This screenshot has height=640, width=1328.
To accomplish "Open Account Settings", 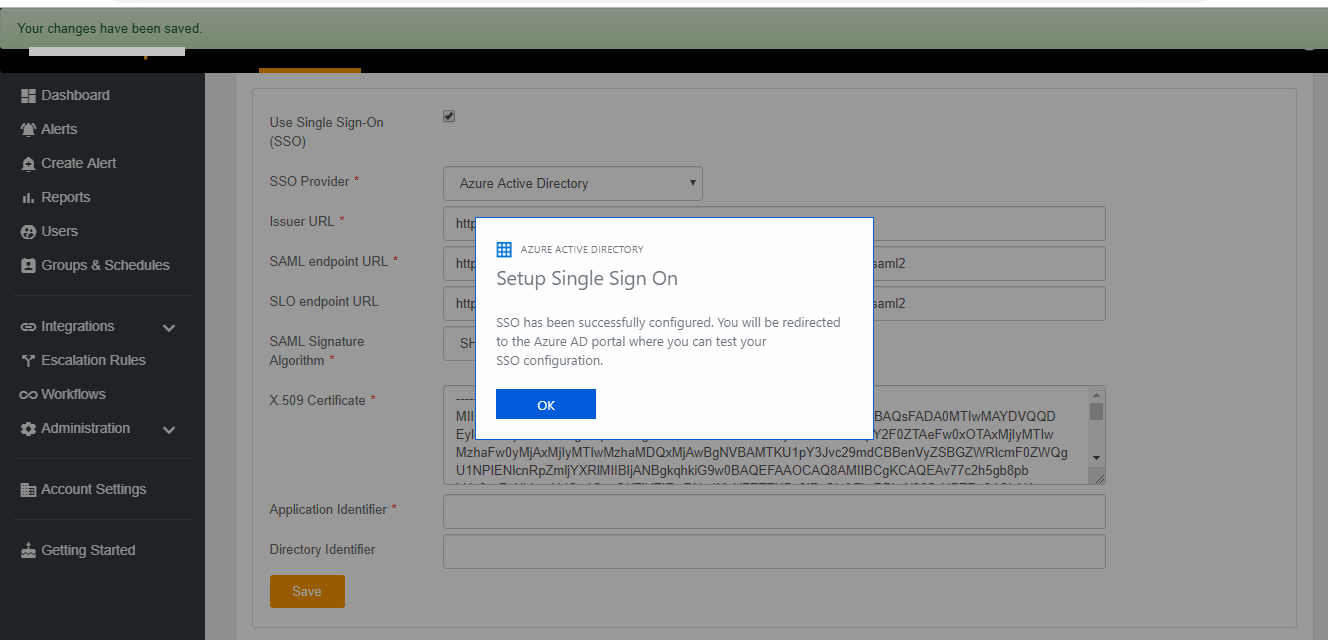I will pos(94,489).
